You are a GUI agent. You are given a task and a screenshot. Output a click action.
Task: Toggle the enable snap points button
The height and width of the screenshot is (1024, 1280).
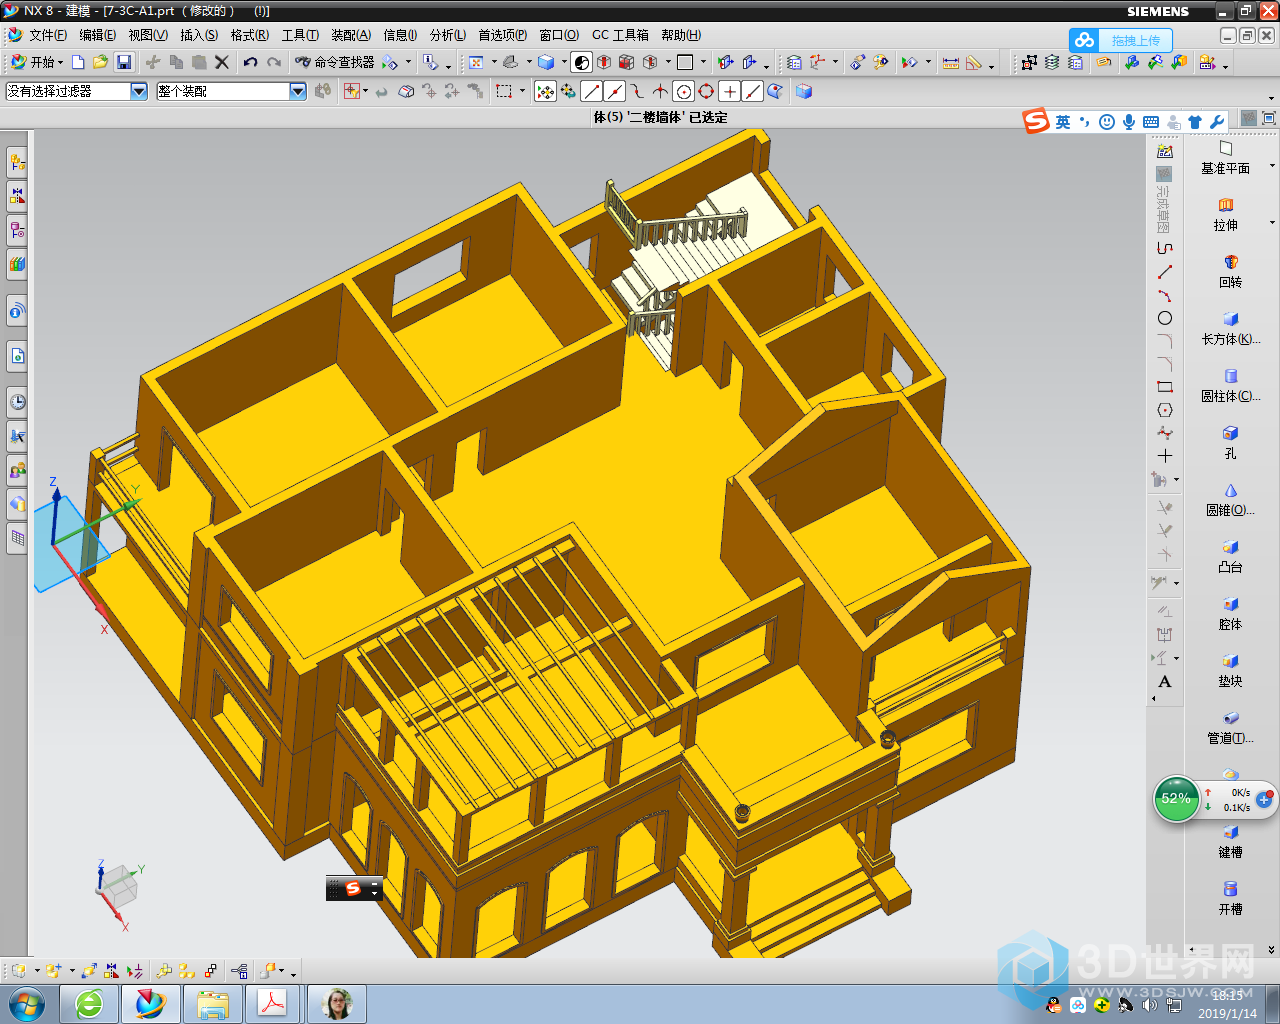(545, 92)
